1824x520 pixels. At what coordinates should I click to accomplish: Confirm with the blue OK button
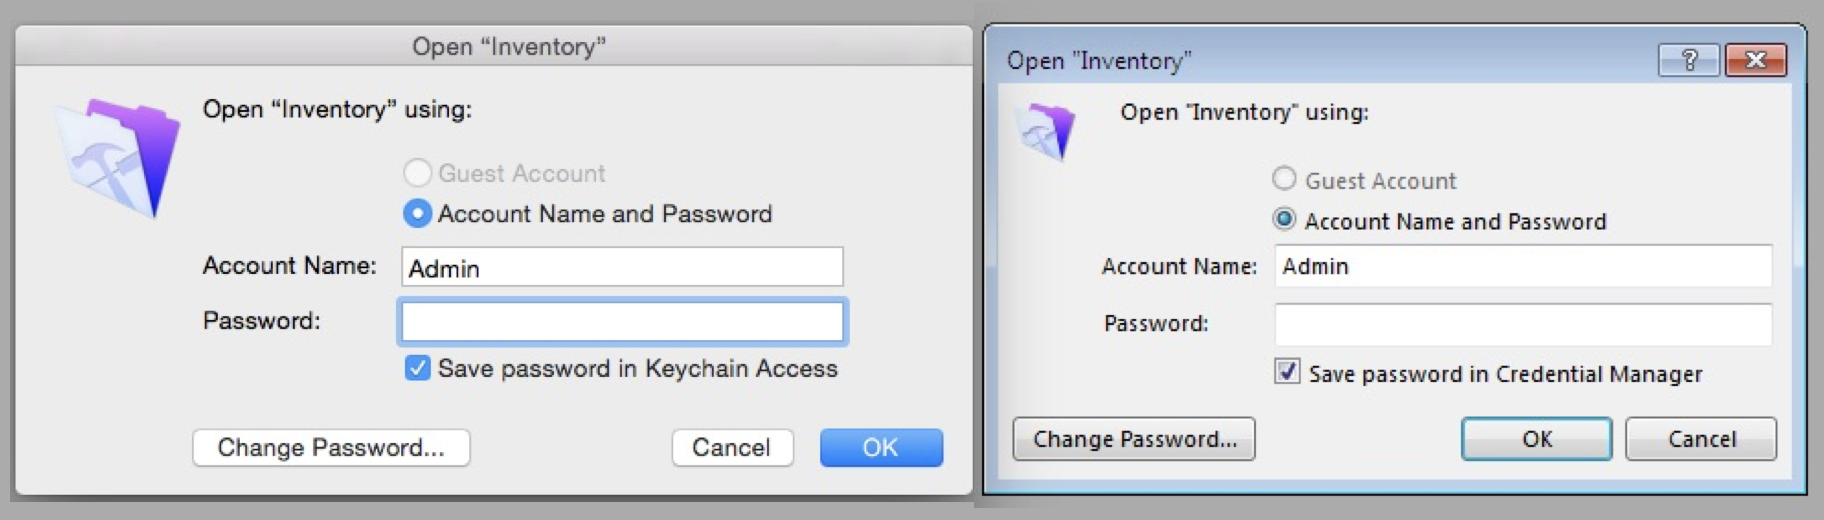coord(881,447)
